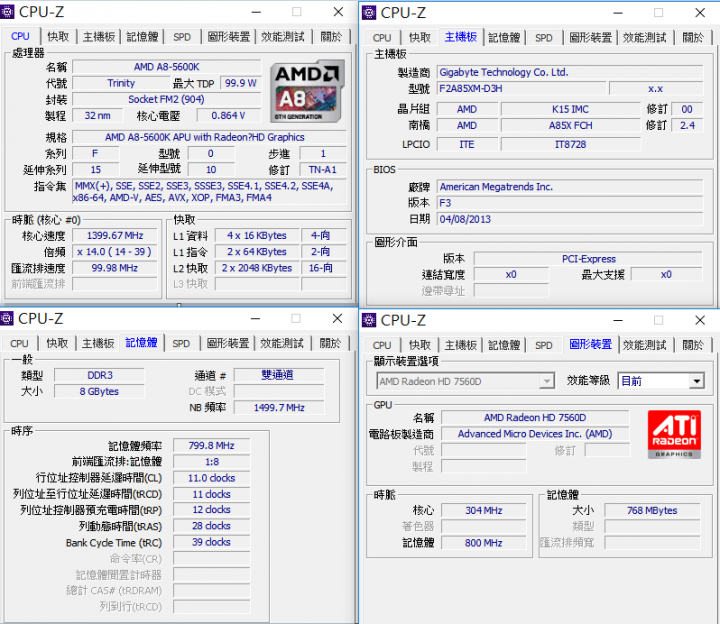Click the CPU-Z app icon in CPU window title bar
The width and height of the screenshot is (720, 624).
7,12
